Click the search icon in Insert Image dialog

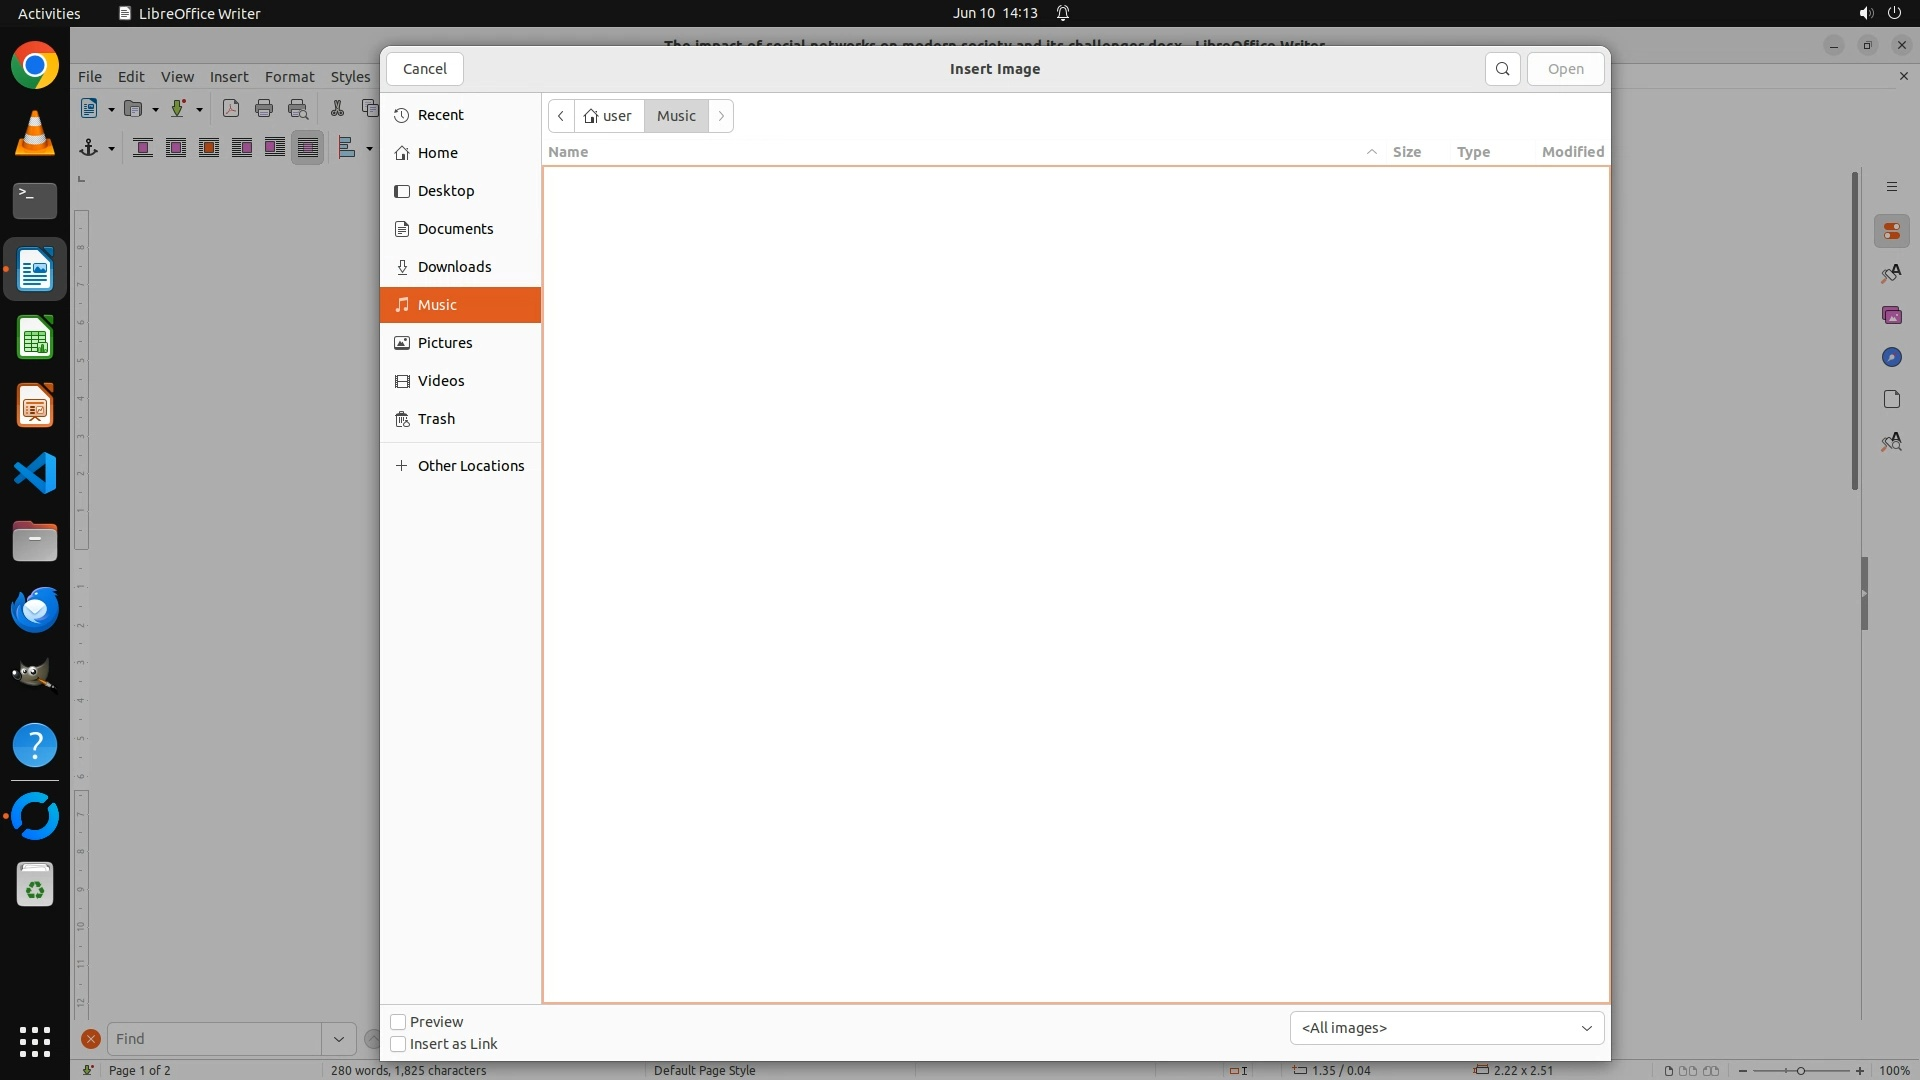coord(1502,69)
